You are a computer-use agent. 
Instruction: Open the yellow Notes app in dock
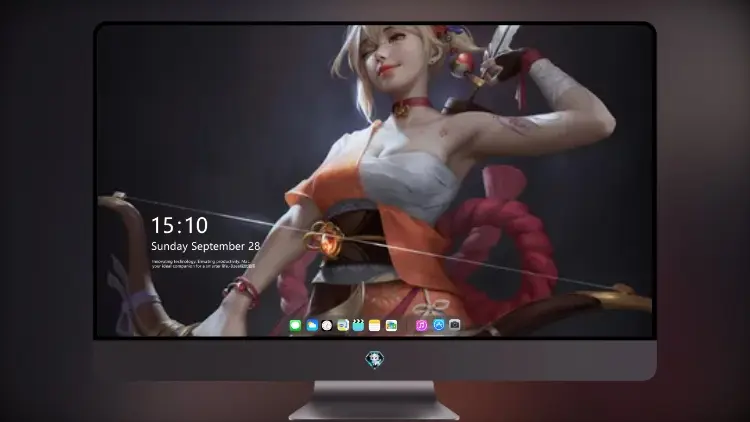375,325
